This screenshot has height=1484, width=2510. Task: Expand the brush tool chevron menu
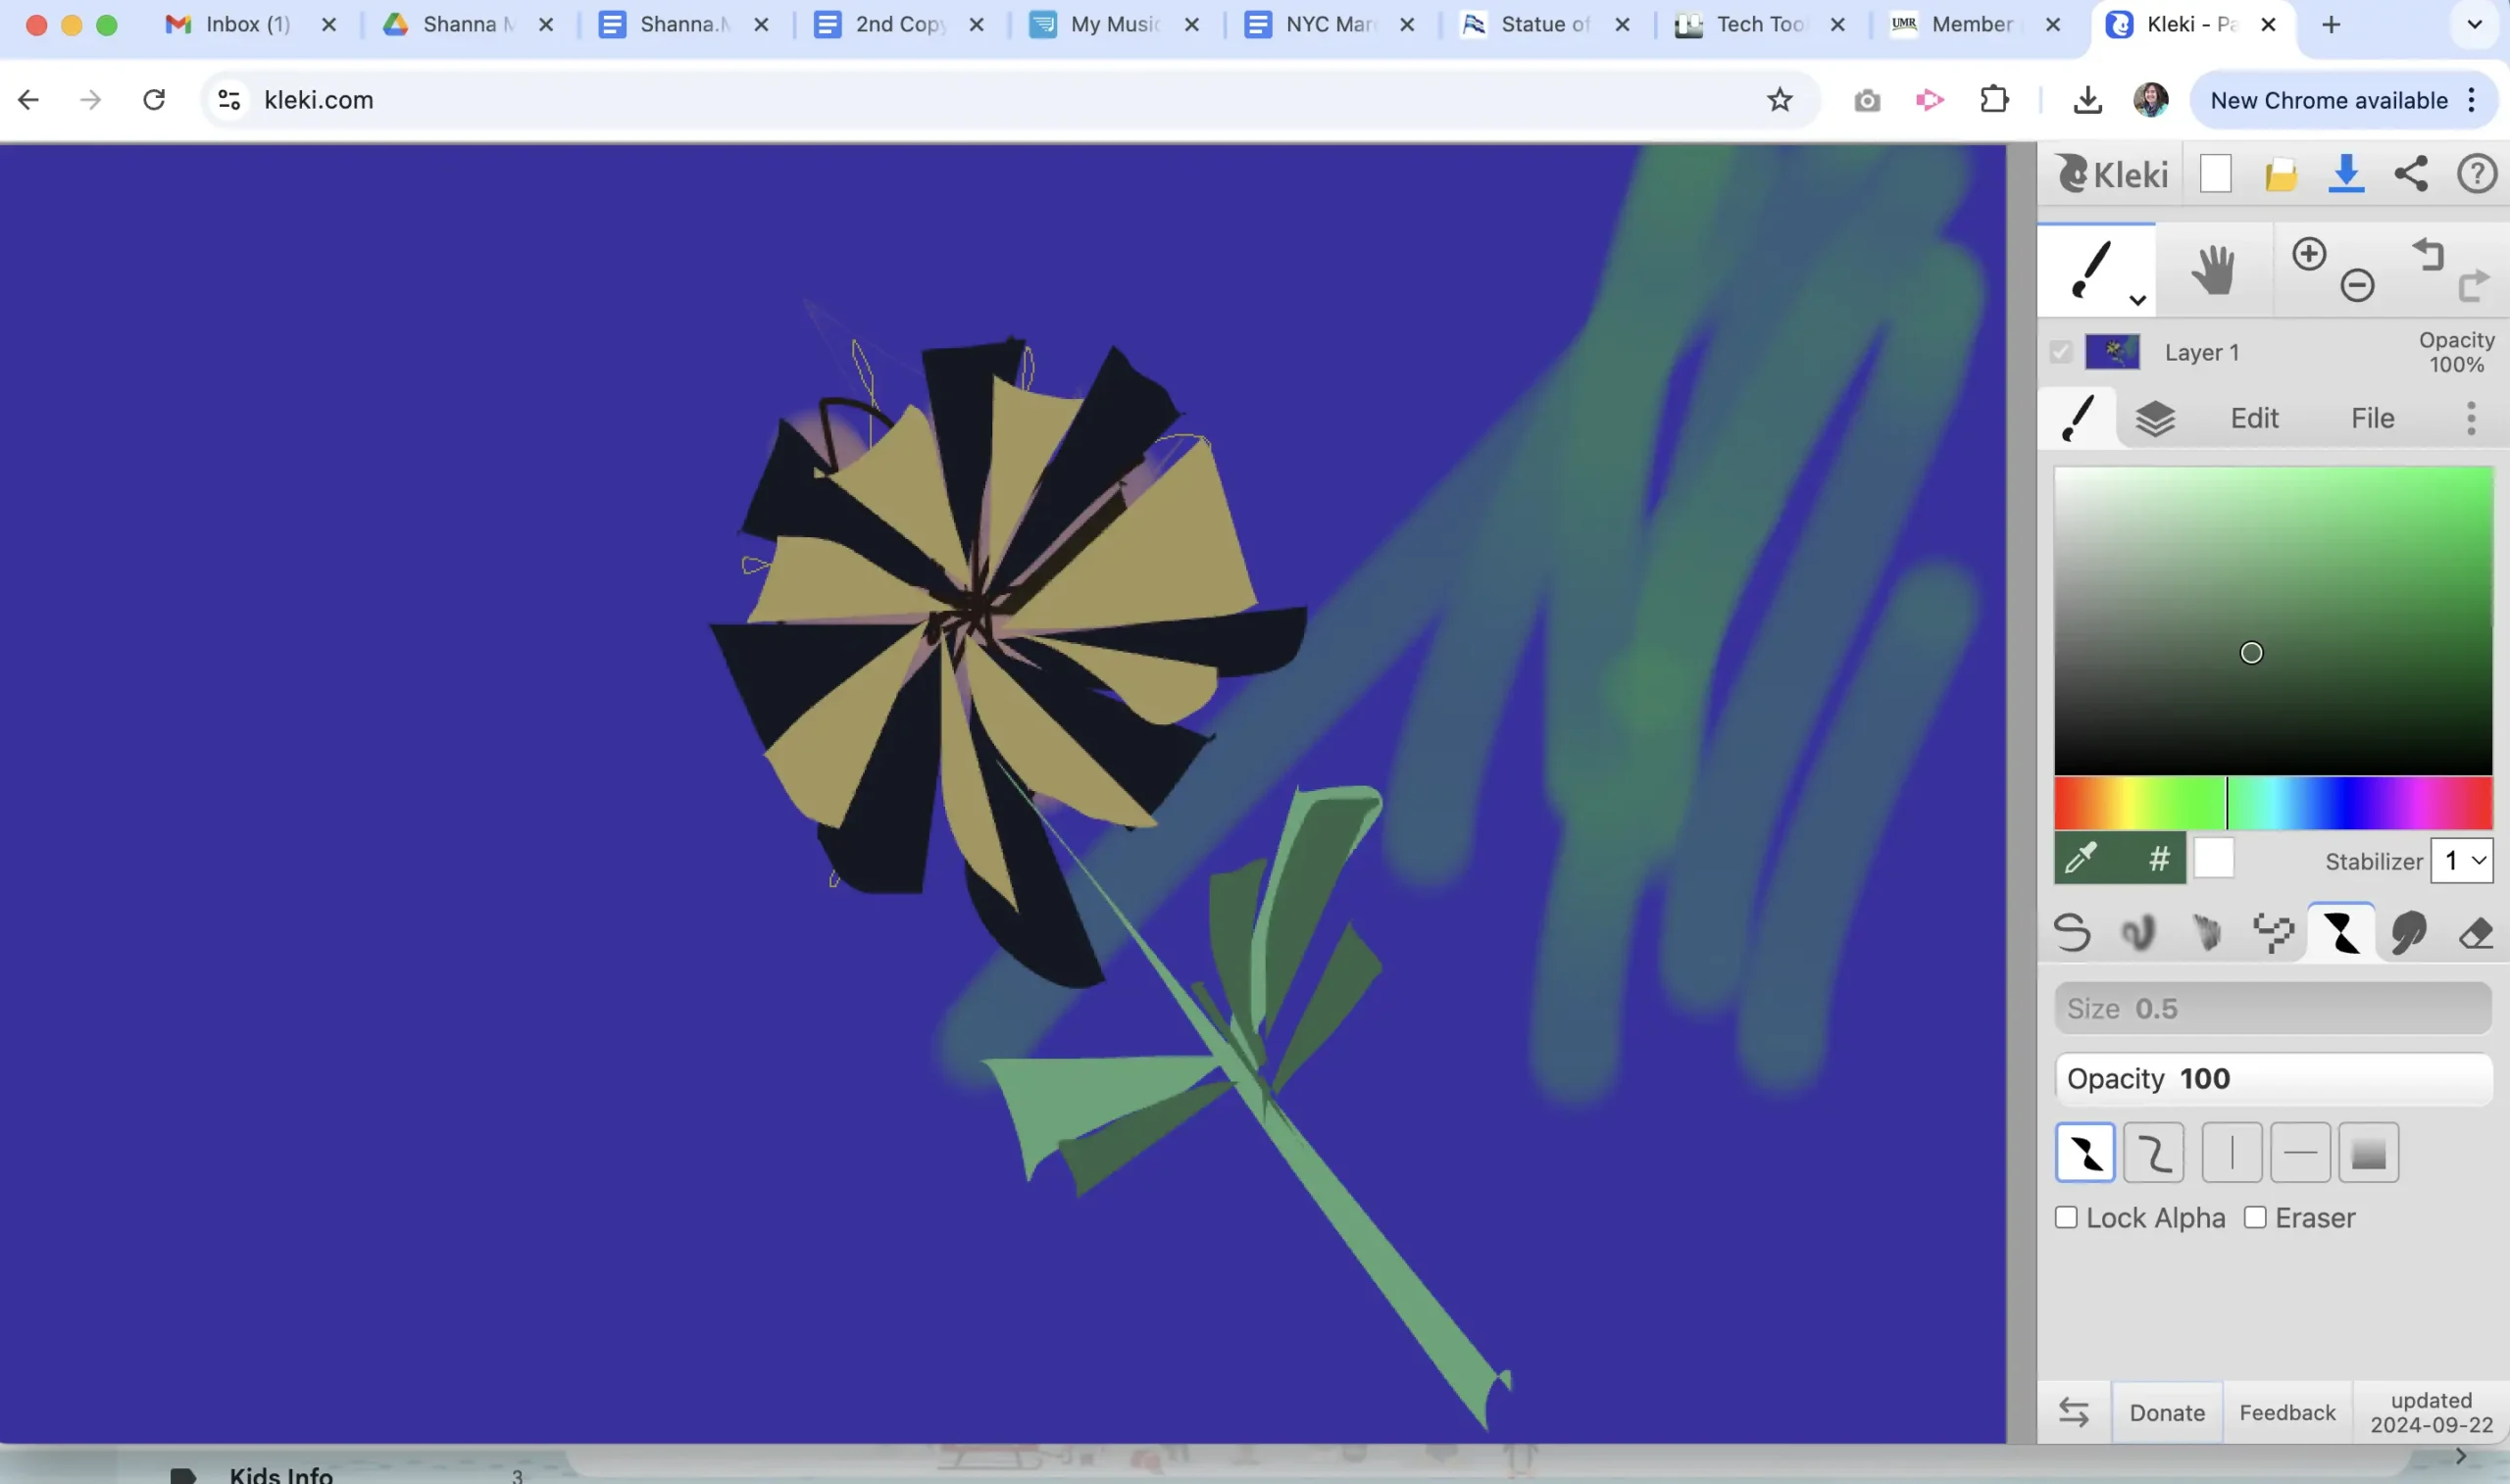pos(2137,300)
